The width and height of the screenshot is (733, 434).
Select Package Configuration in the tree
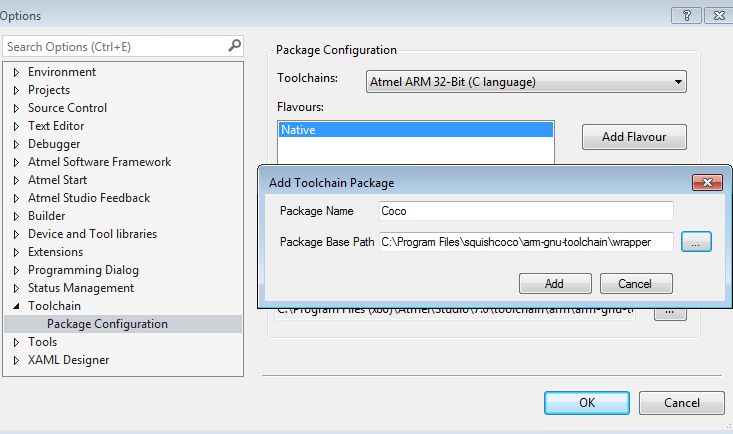(x=107, y=324)
